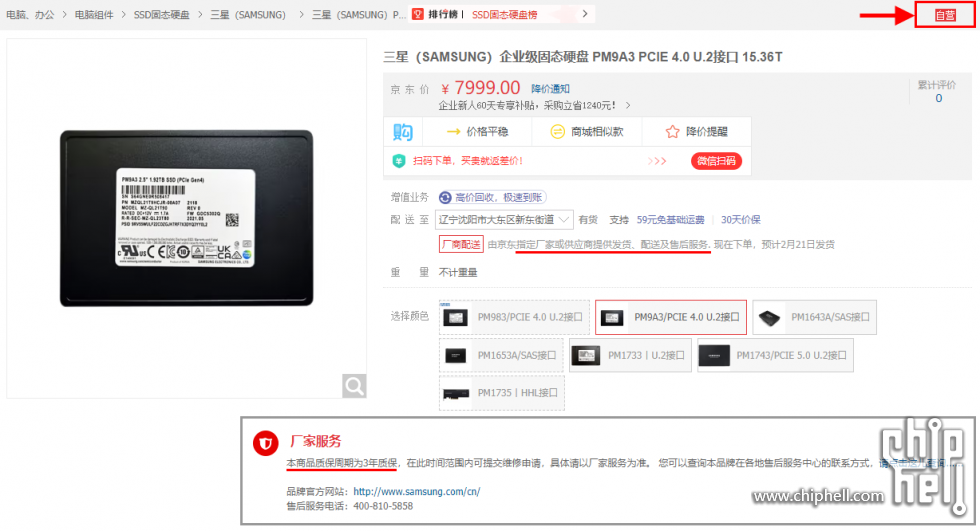Click the magnifier zoom icon on product image
Image resolution: width=980 pixels, height=531 pixels.
[354, 386]
